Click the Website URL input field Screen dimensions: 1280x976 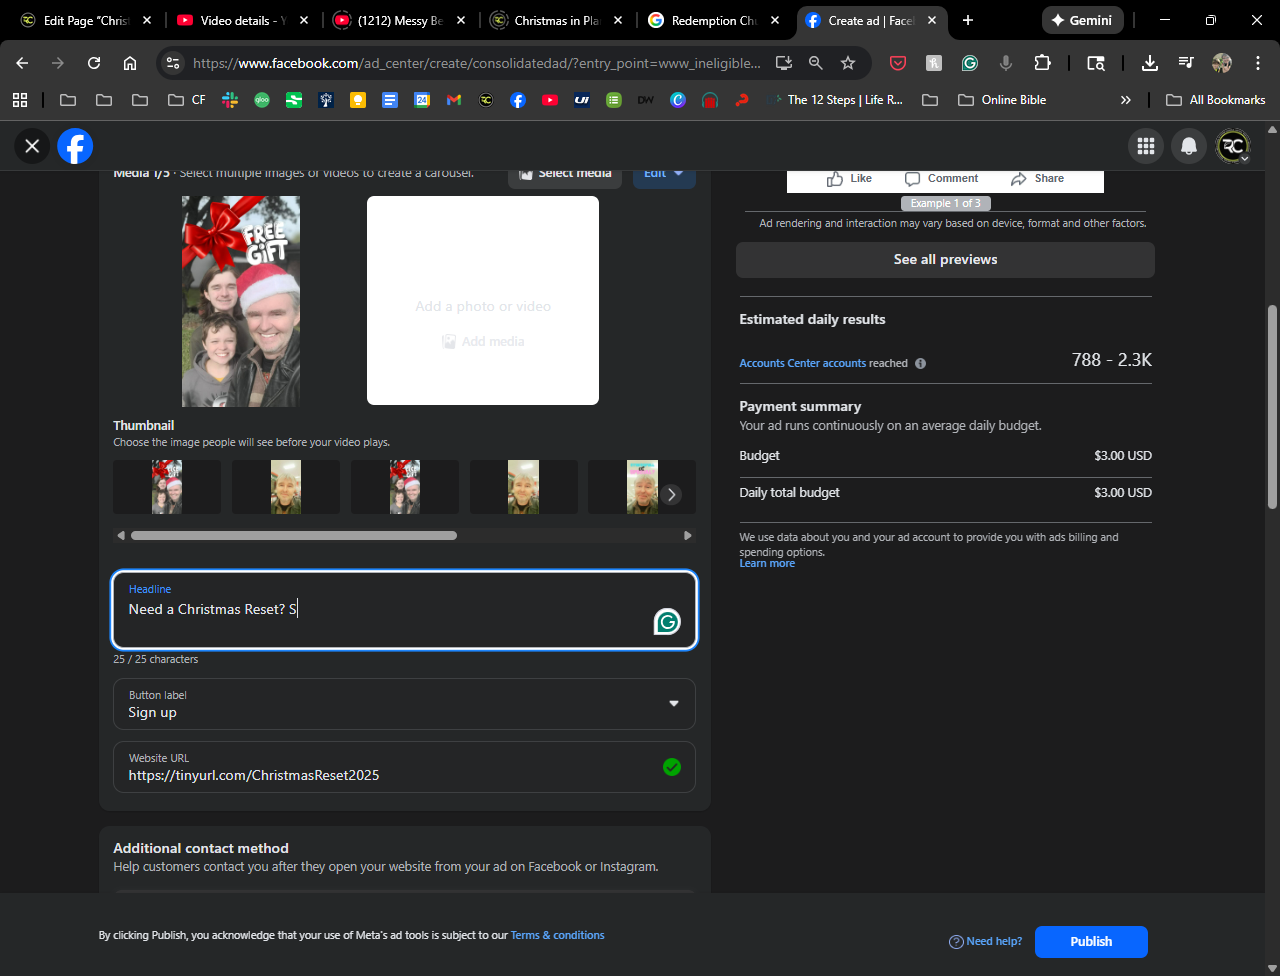click(x=390, y=775)
